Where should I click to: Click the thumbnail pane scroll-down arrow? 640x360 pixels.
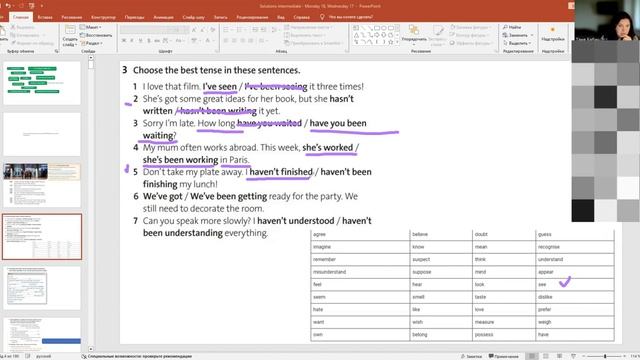coord(91,349)
